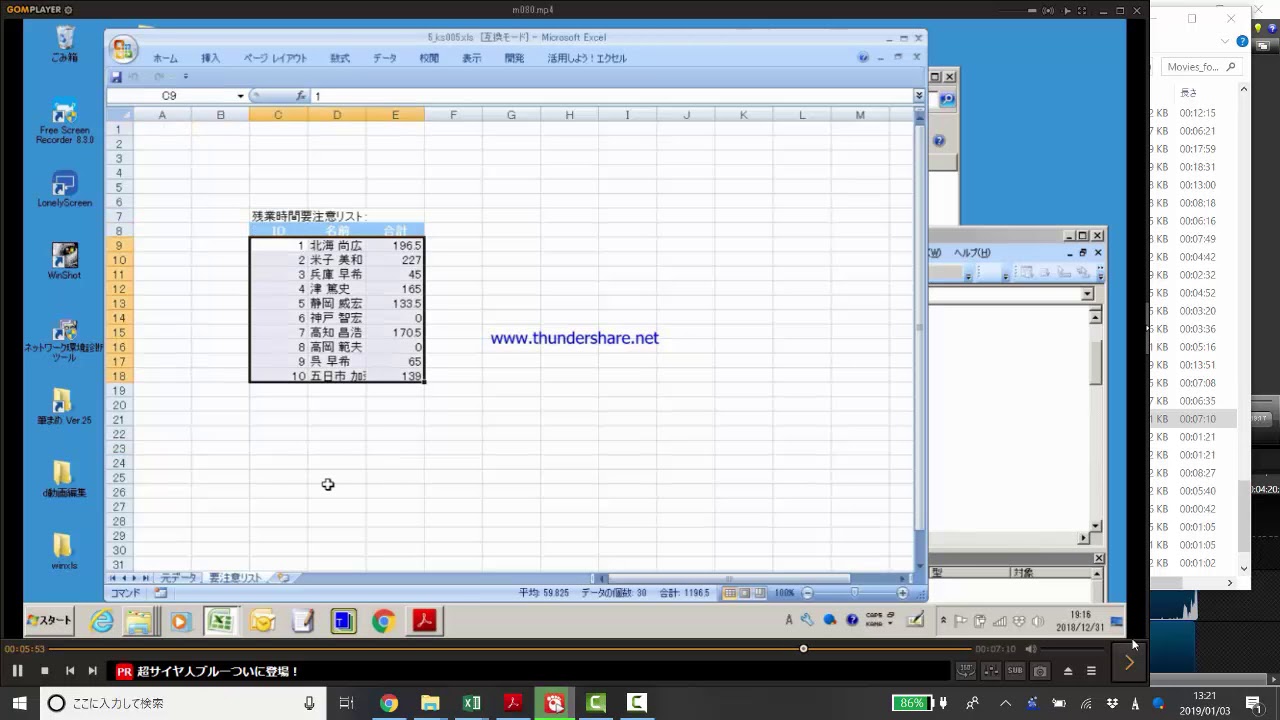
Task: Open the quick access toolbar customize dropdown
Action: (185, 77)
